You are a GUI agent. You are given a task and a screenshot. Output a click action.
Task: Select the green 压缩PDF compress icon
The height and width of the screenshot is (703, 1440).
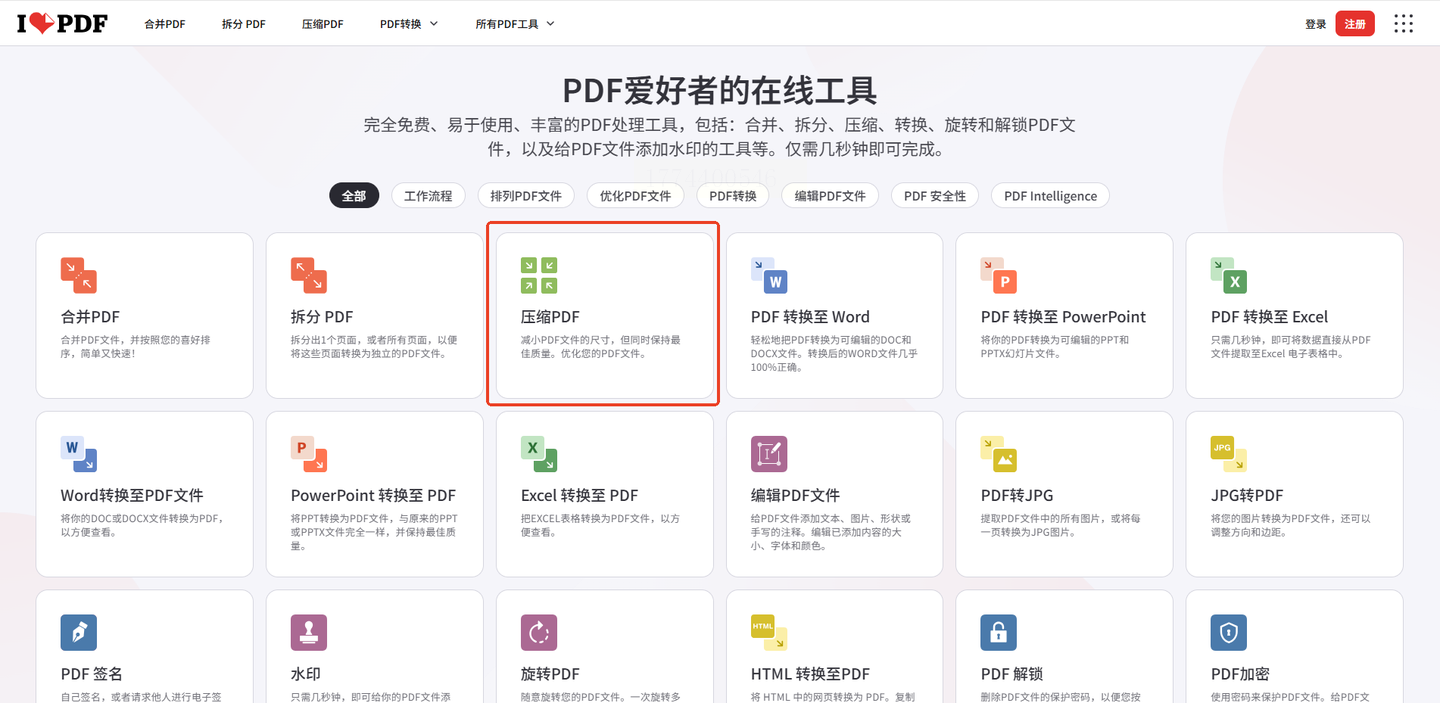pyautogui.click(x=539, y=275)
